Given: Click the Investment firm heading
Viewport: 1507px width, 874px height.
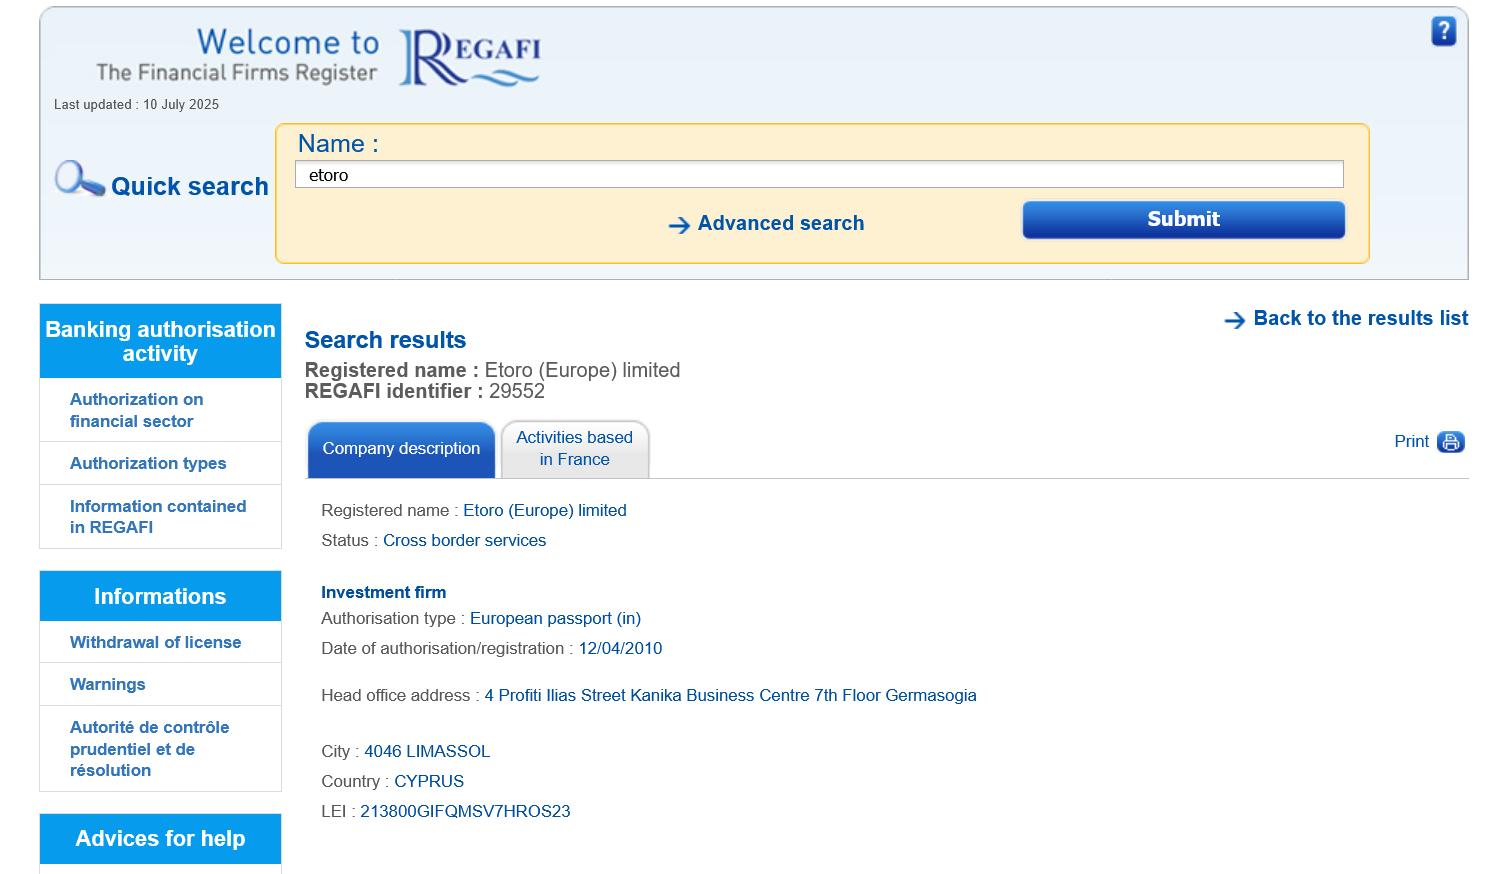Looking at the screenshot, I should [383, 592].
